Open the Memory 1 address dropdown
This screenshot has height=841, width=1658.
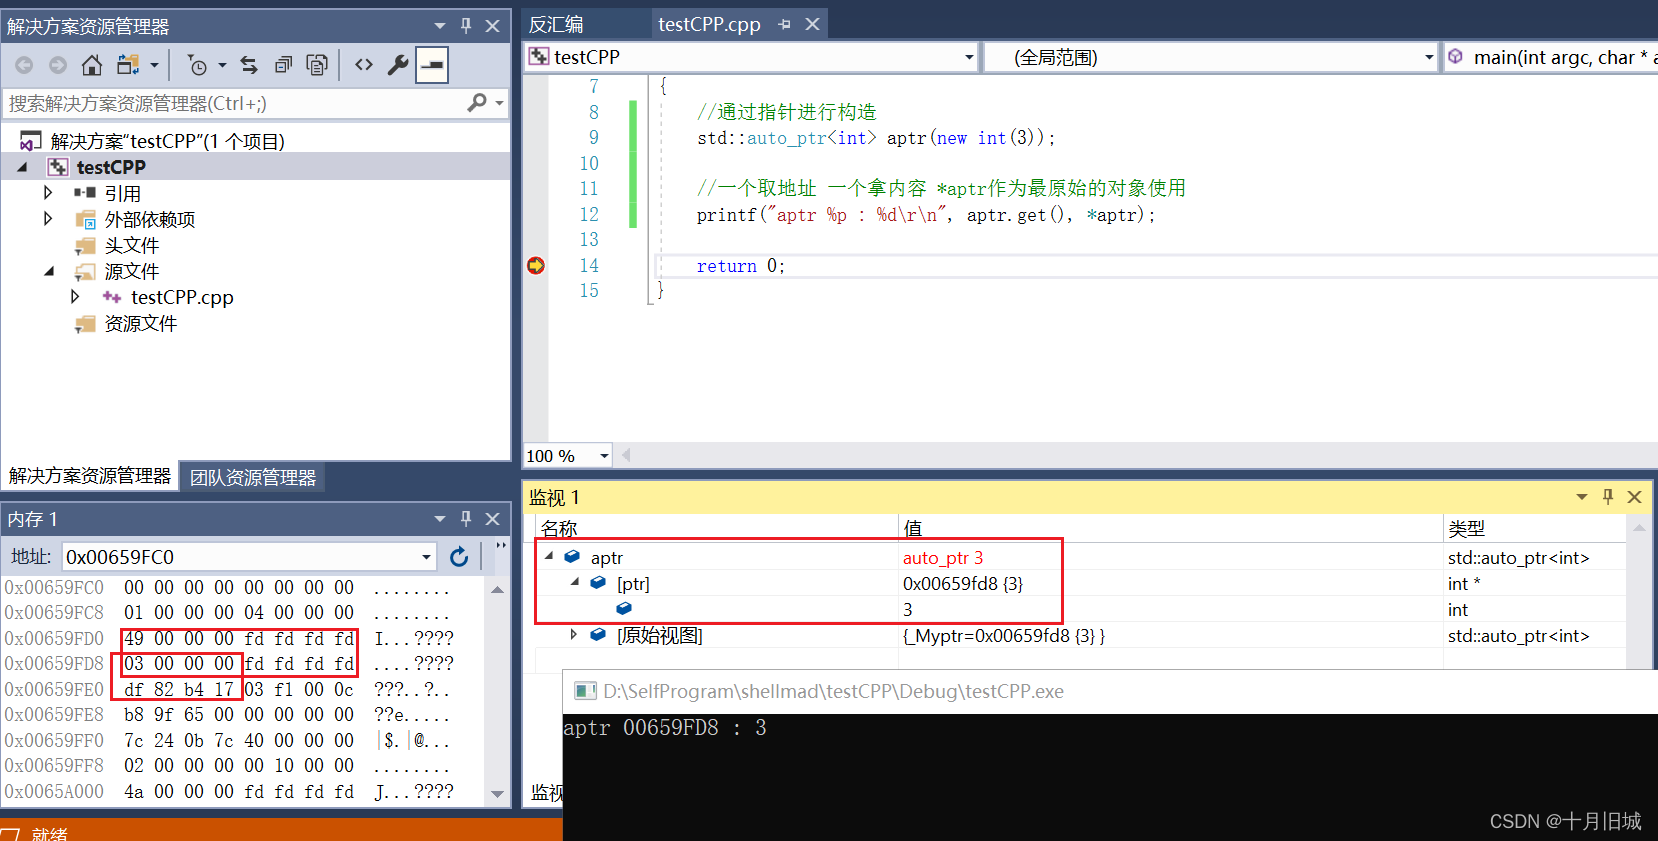pos(427,557)
